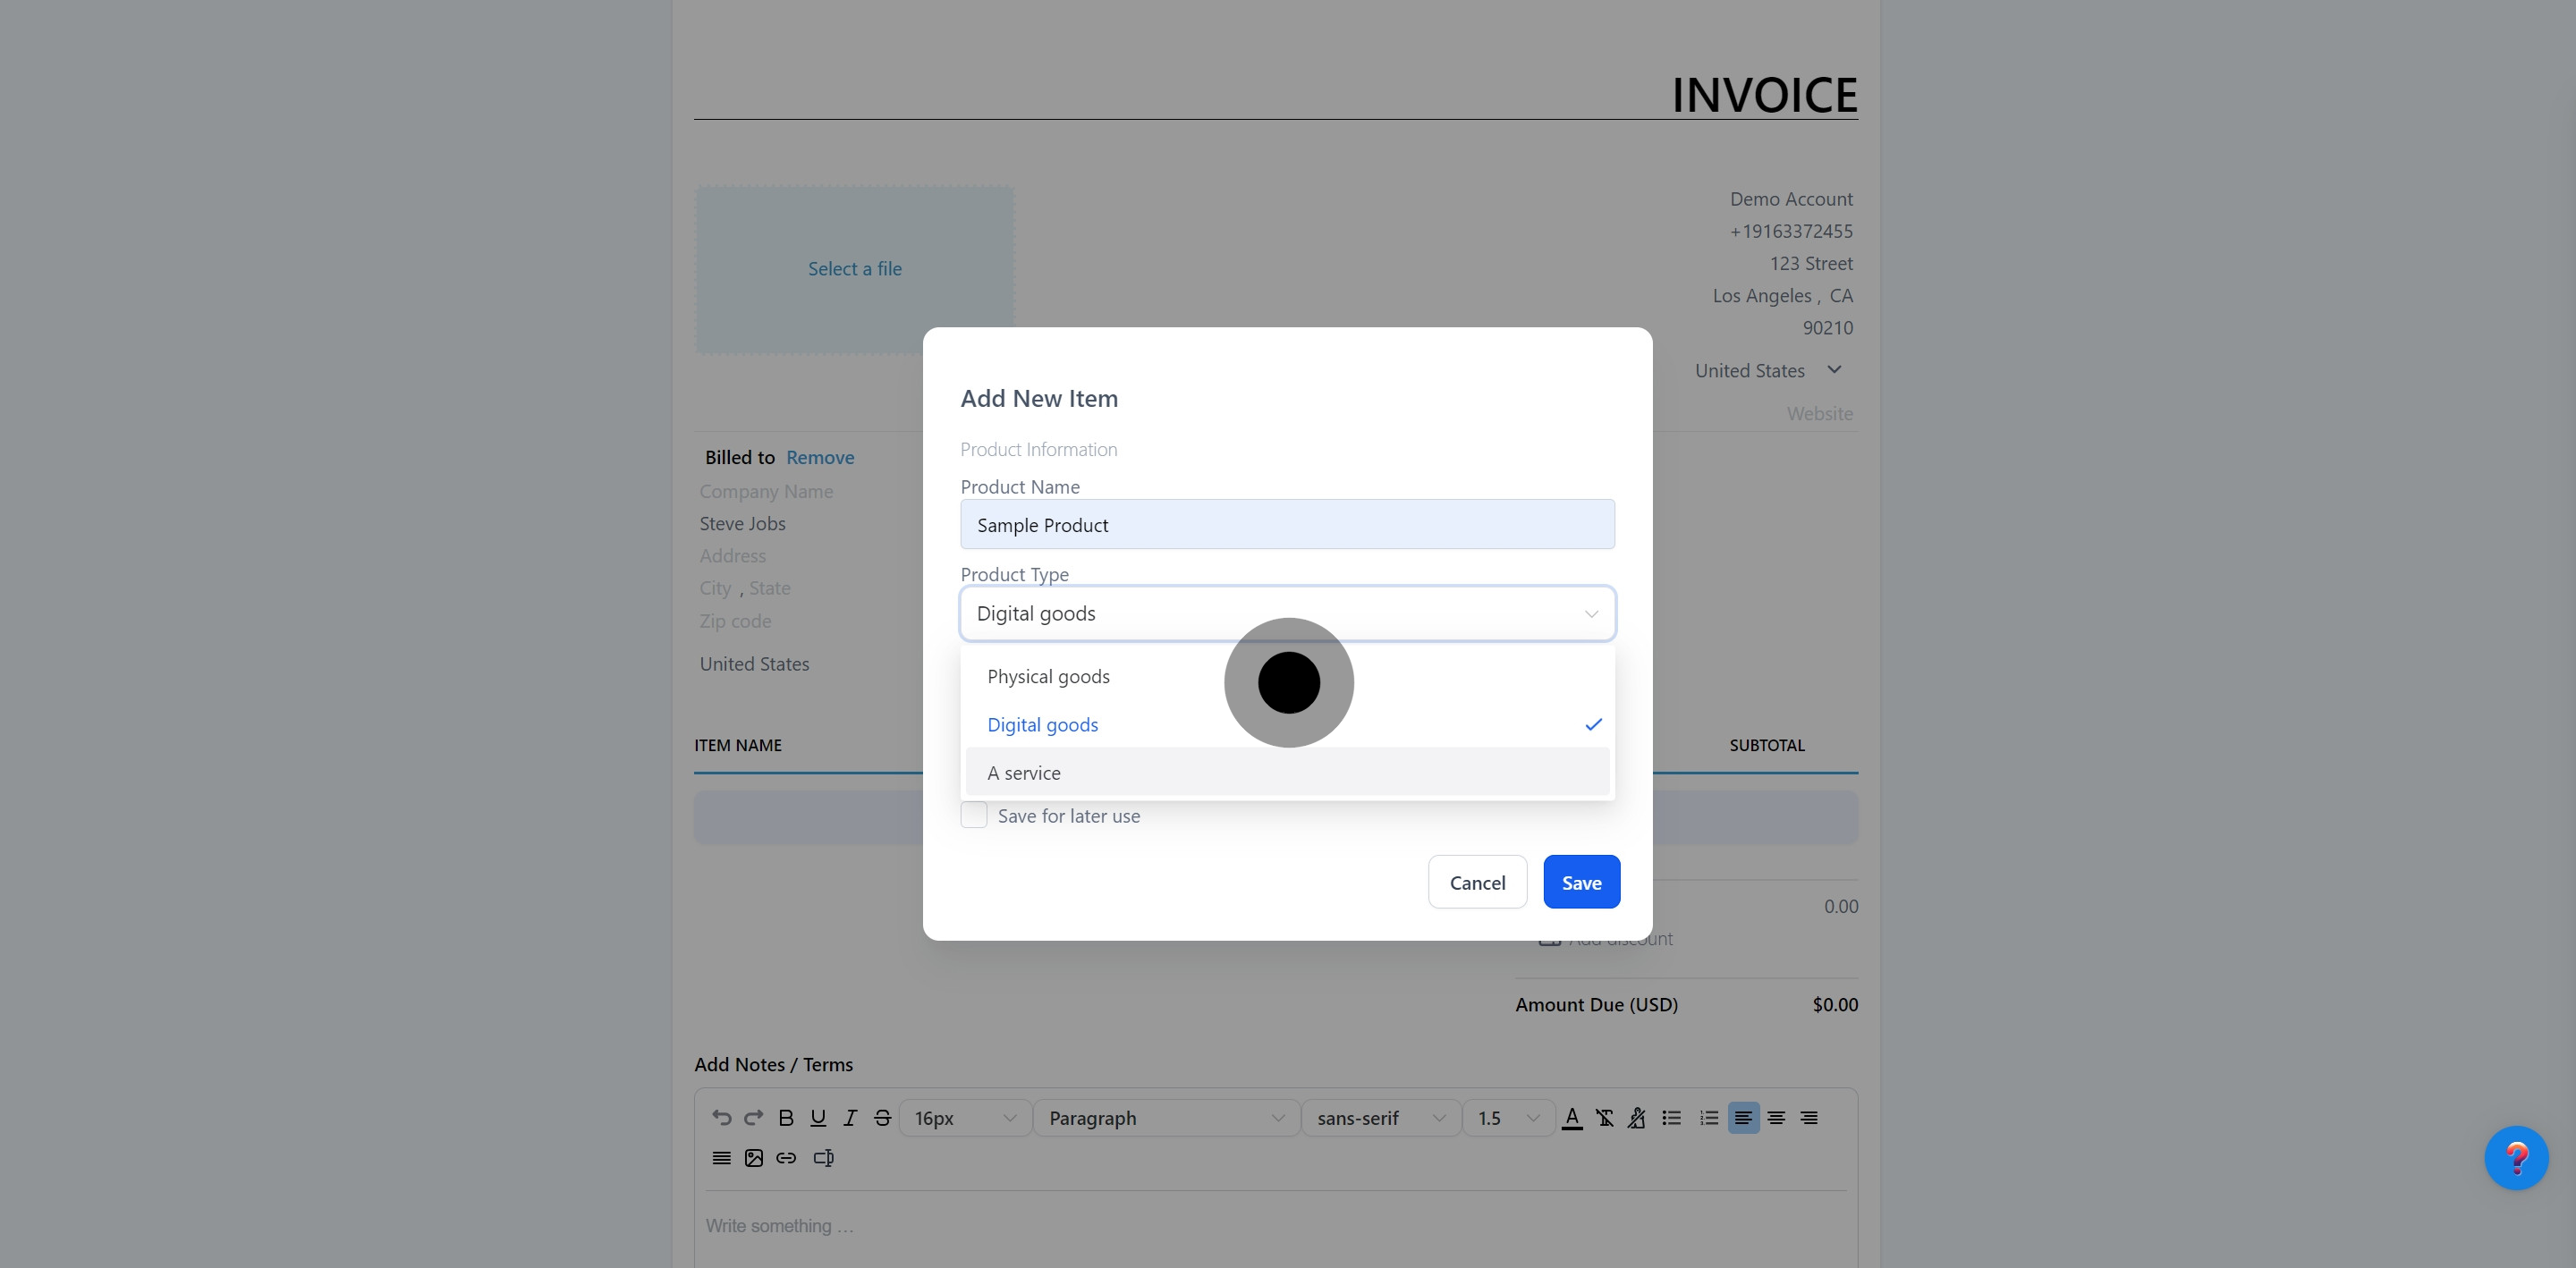The height and width of the screenshot is (1268, 2576).
Task: Select the A service option
Action: pos(1024,773)
